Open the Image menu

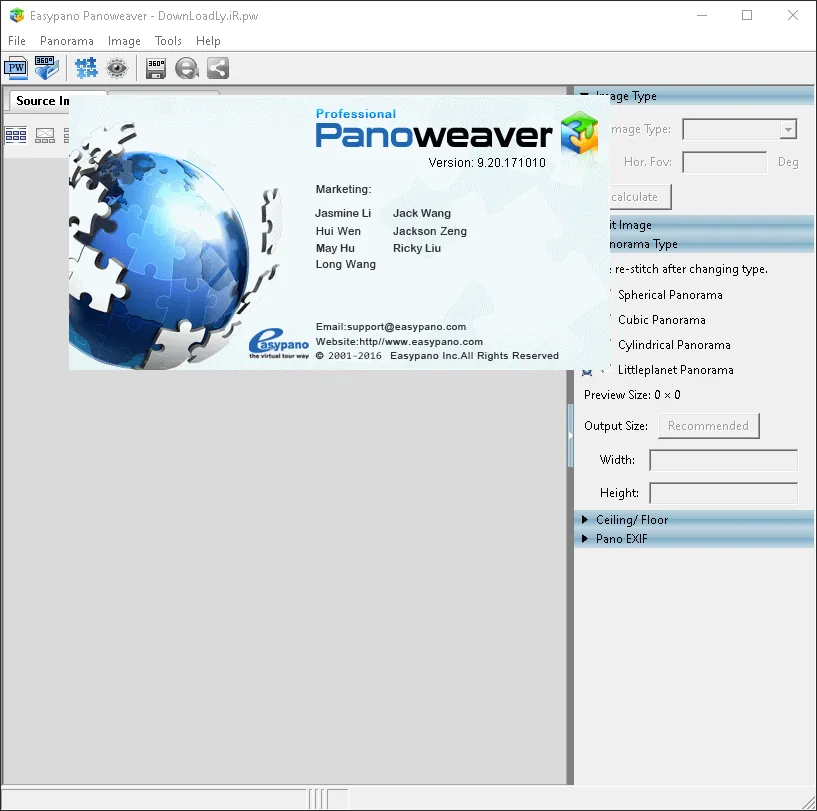[x=124, y=41]
